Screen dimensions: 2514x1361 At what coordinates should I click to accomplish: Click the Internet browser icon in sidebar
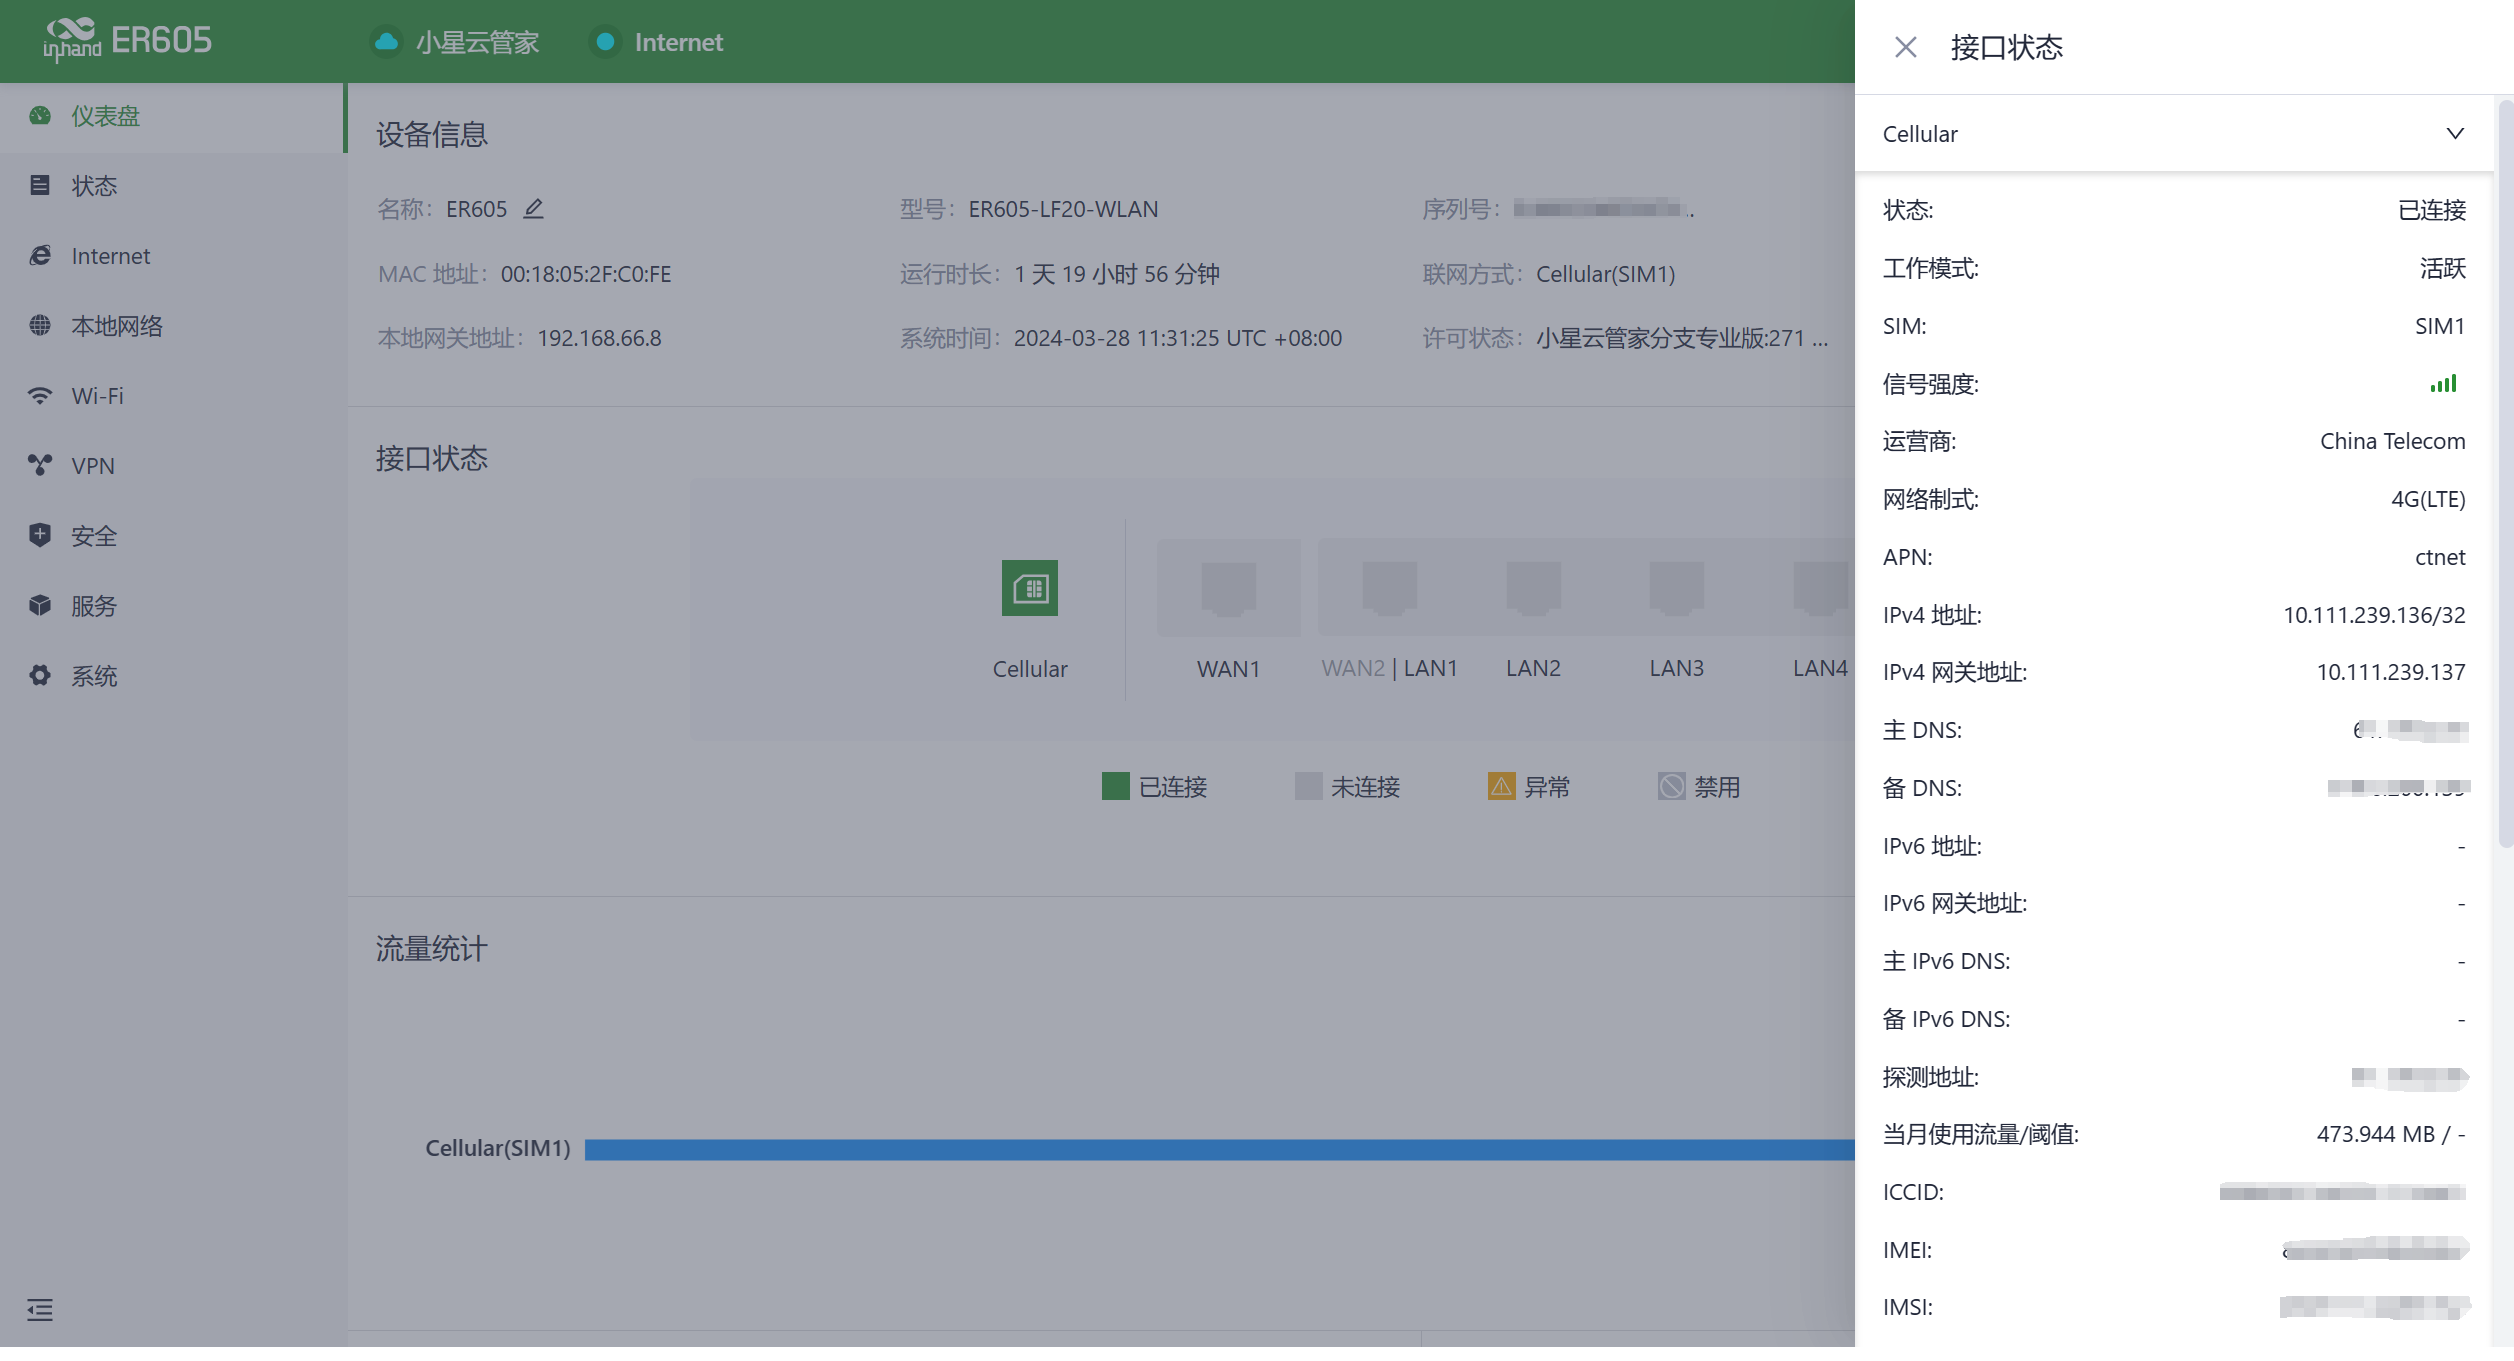pyautogui.click(x=40, y=256)
